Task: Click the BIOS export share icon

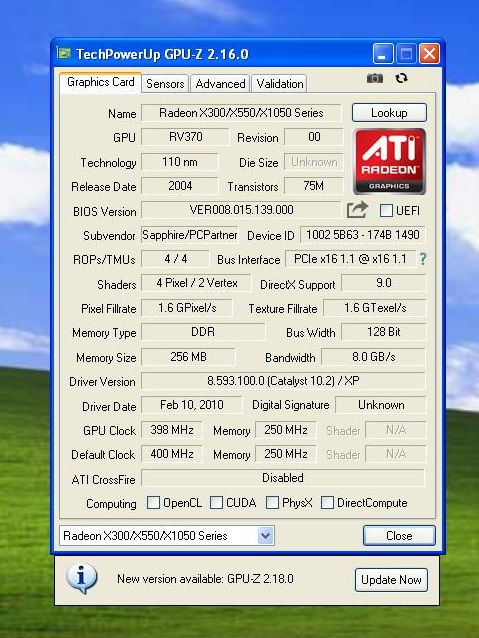Action: click(x=357, y=210)
